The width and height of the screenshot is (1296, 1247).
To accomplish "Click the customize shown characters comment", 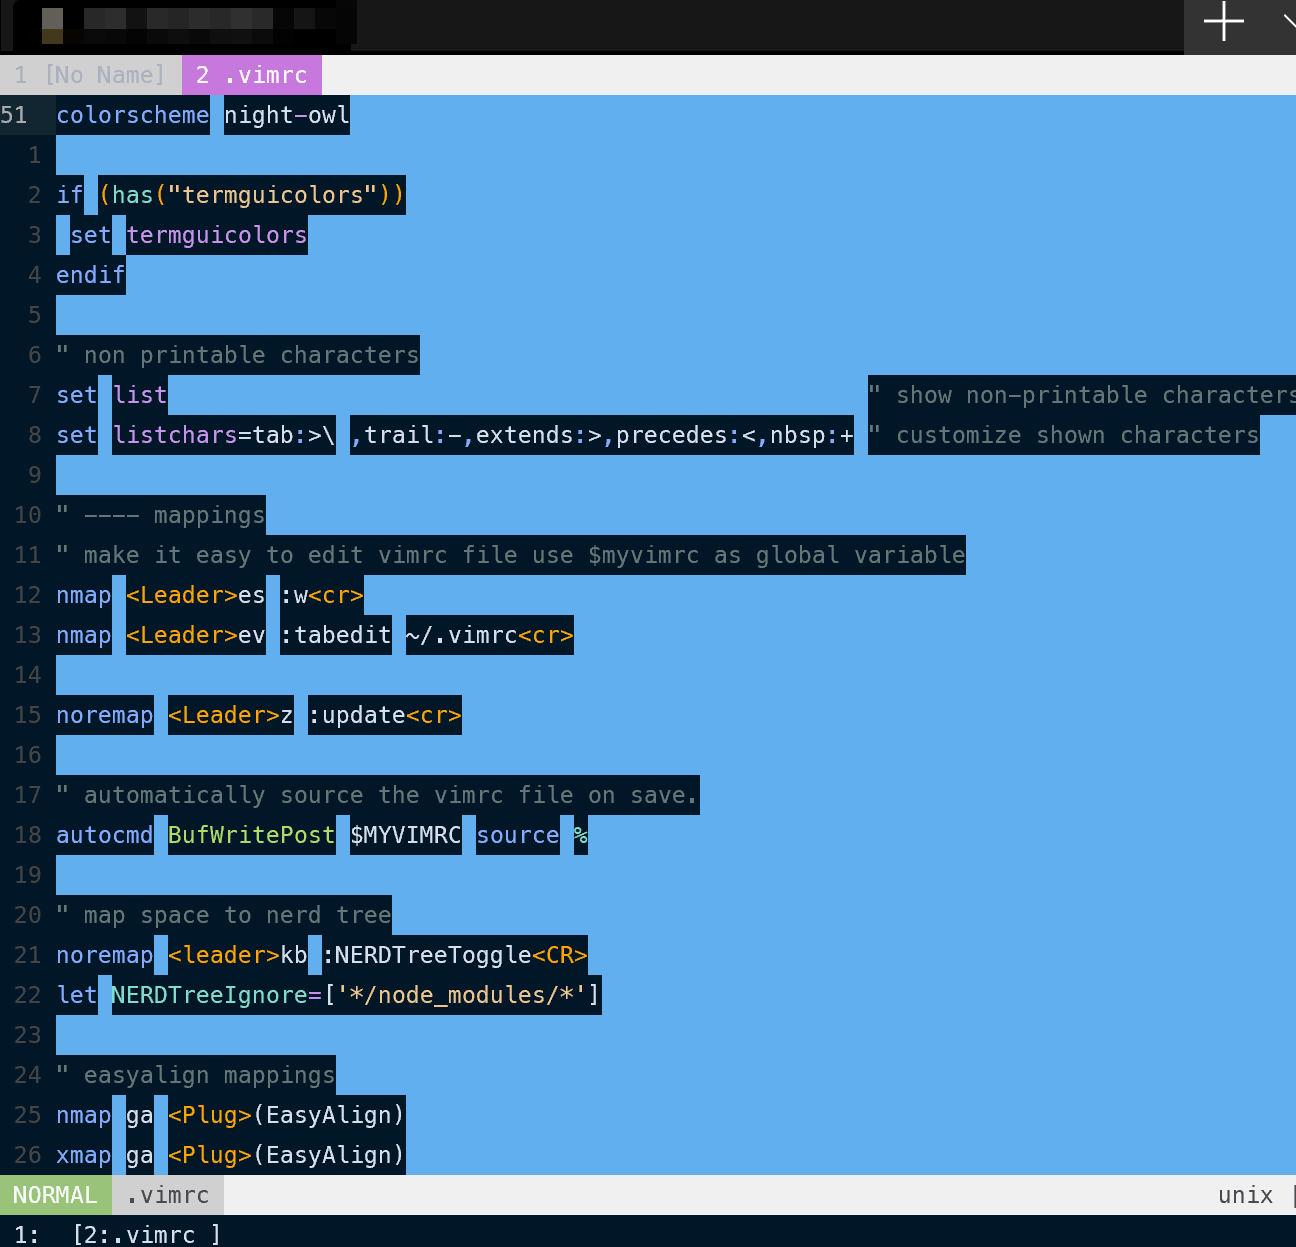I will [x=1064, y=435].
